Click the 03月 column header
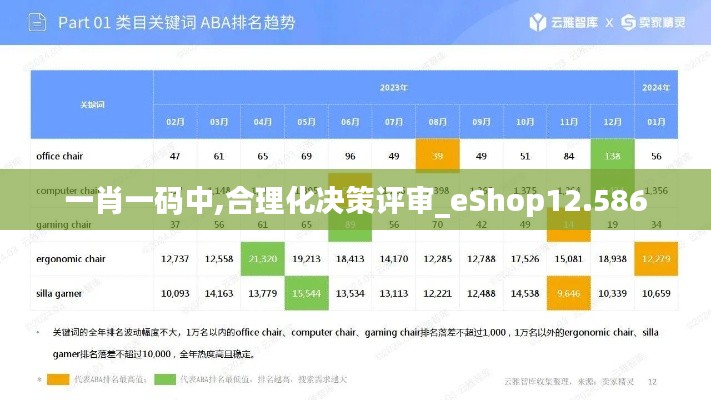Screen dimensions: 711x400 click(219, 122)
